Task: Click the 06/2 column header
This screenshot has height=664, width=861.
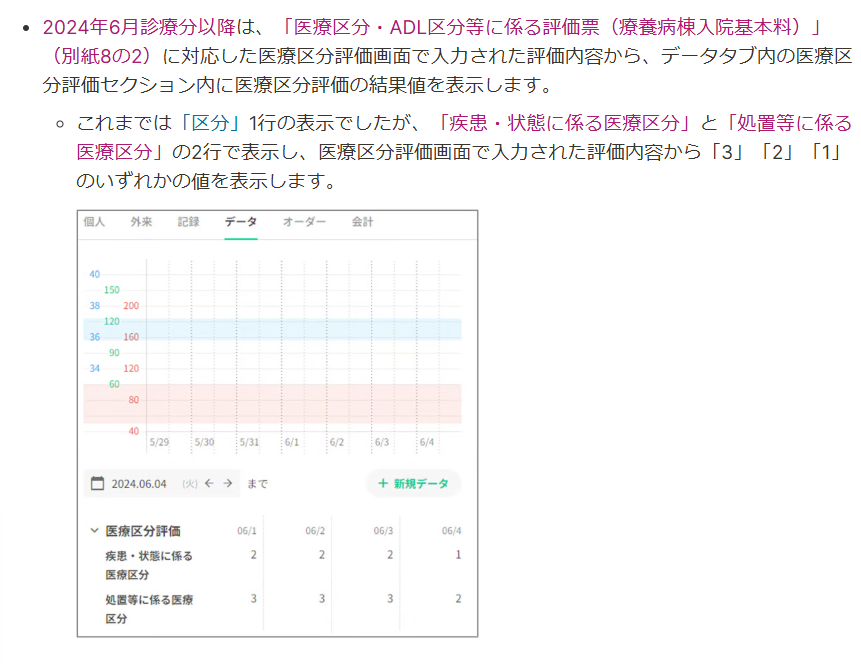Action: tap(315, 531)
